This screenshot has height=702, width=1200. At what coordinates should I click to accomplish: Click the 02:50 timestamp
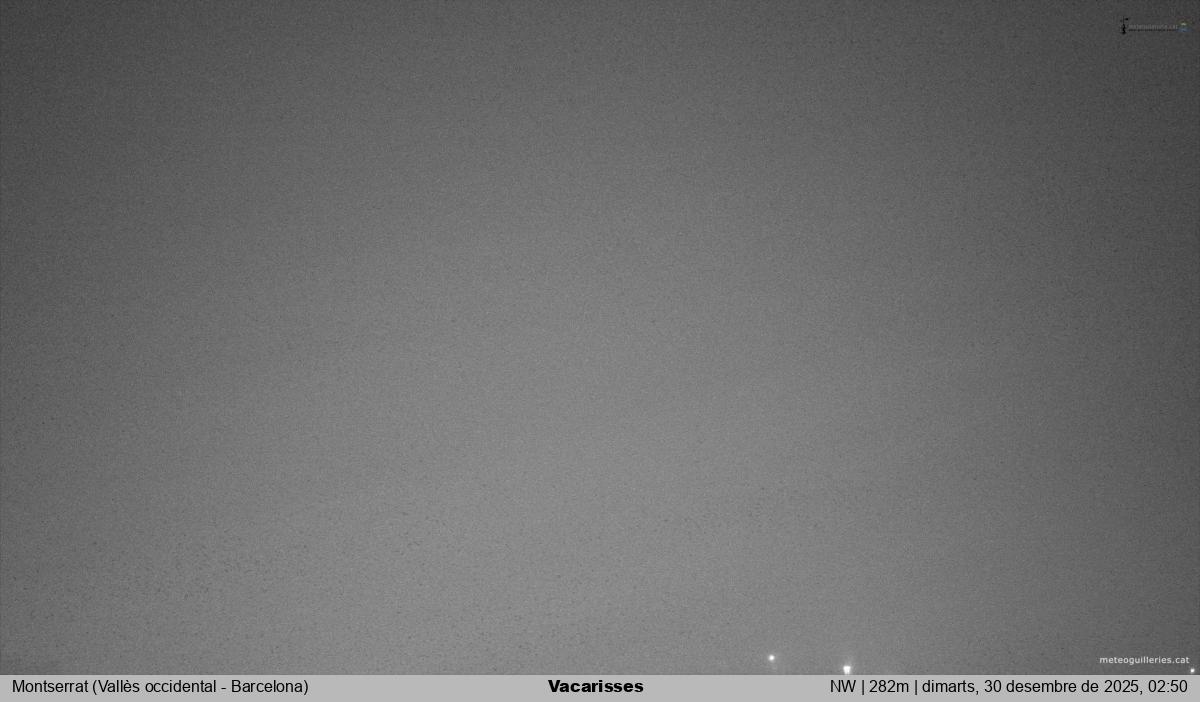(1167, 687)
